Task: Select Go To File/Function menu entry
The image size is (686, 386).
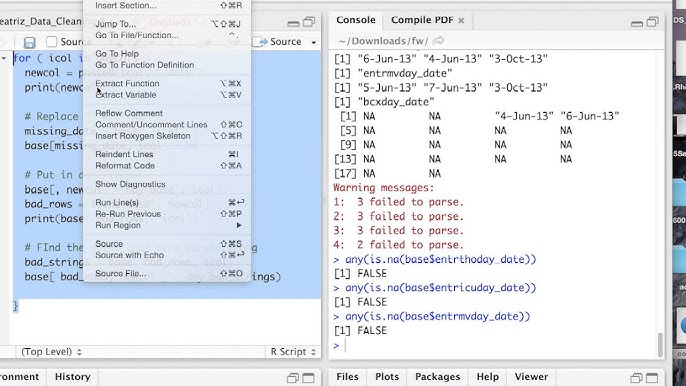Action: pyautogui.click(x=167, y=35)
